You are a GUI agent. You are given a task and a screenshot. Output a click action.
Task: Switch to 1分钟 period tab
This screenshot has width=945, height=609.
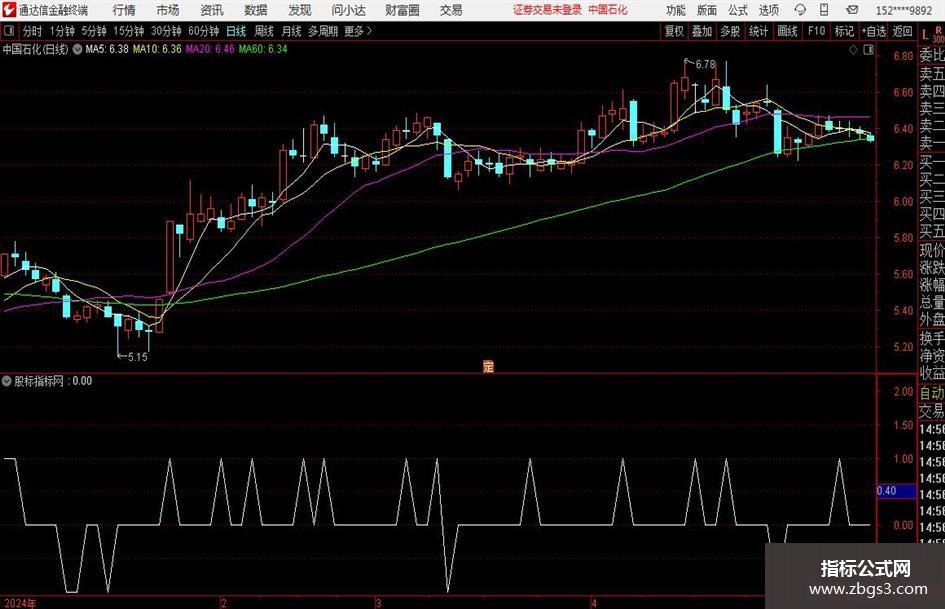point(62,31)
